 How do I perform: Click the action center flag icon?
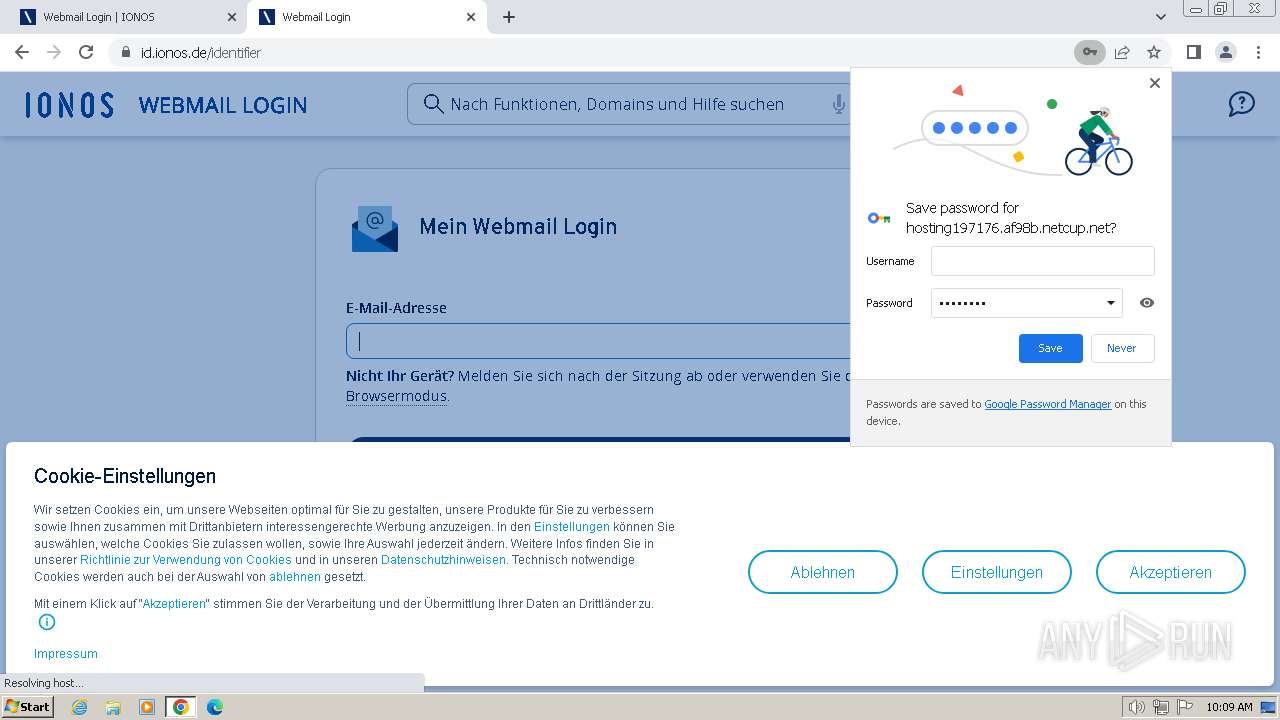tap(1184, 707)
